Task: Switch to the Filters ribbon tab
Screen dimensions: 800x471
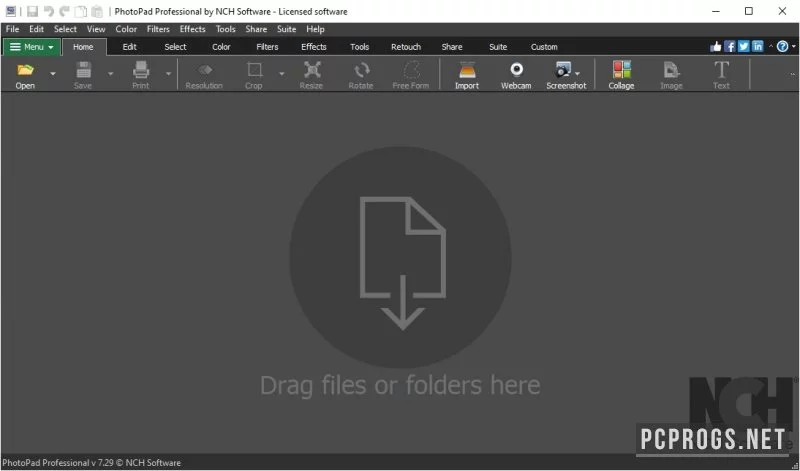Action: click(267, 47)
